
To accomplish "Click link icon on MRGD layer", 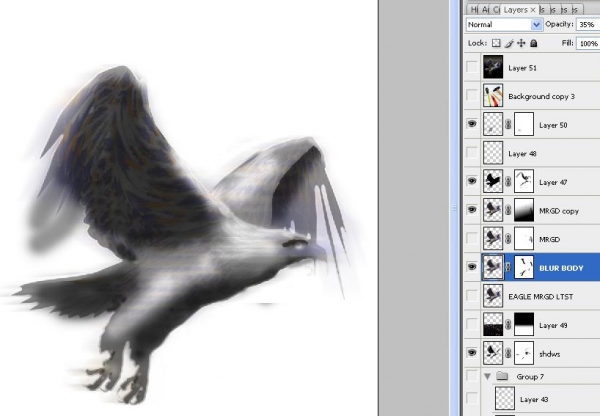I will pyautogui.click(x=508, y=239).
